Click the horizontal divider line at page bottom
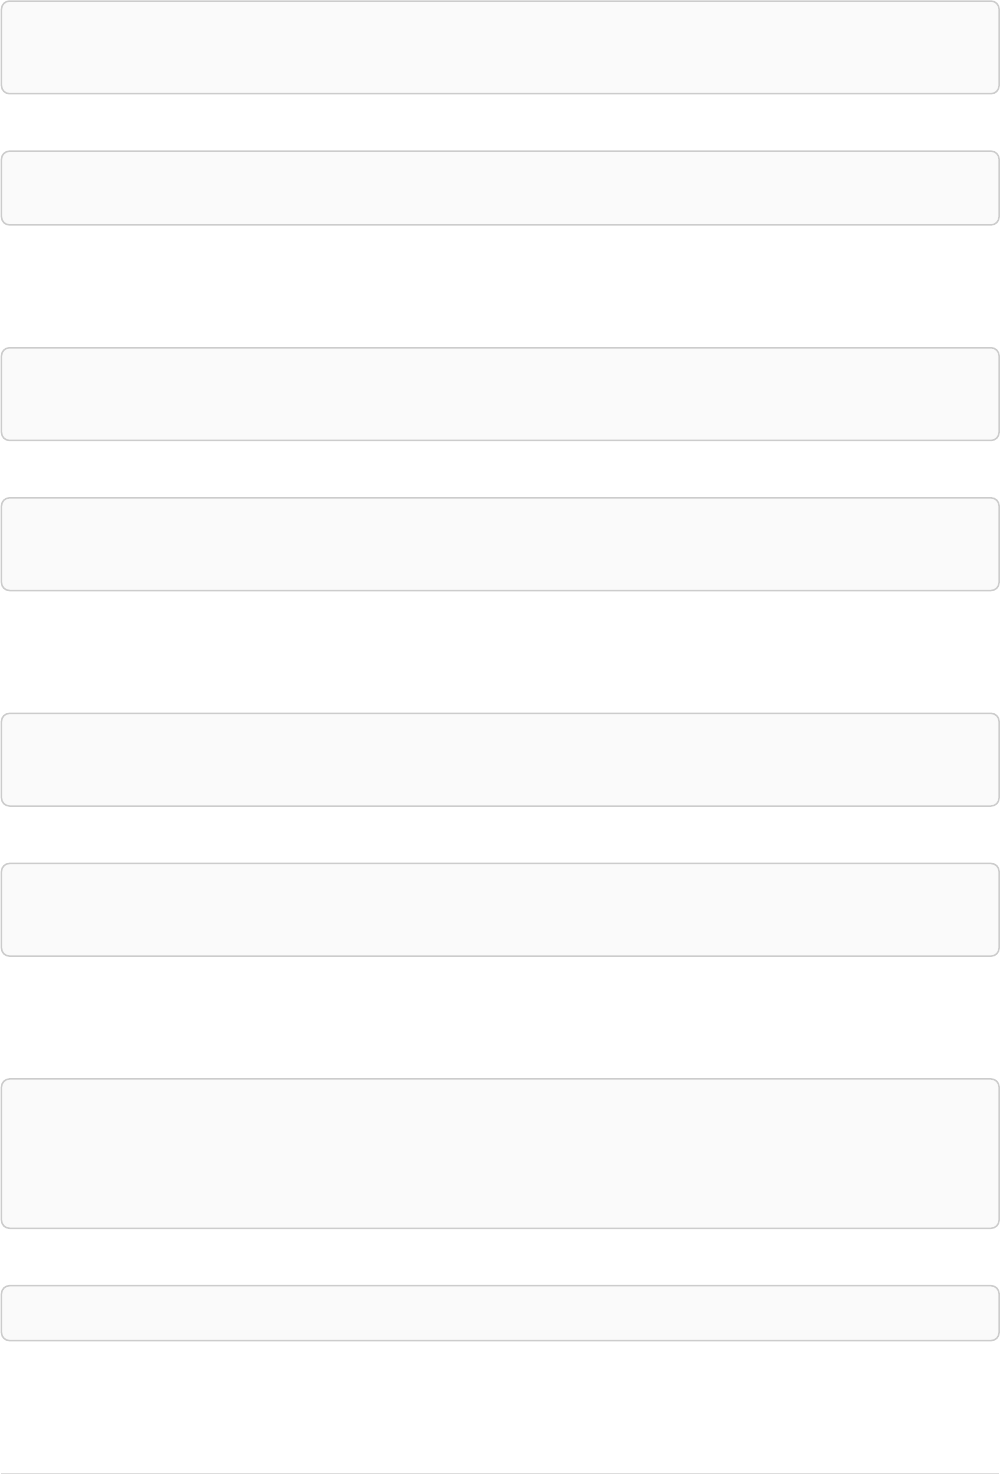This screenshot has width=1000, height=1474. 500,1473
